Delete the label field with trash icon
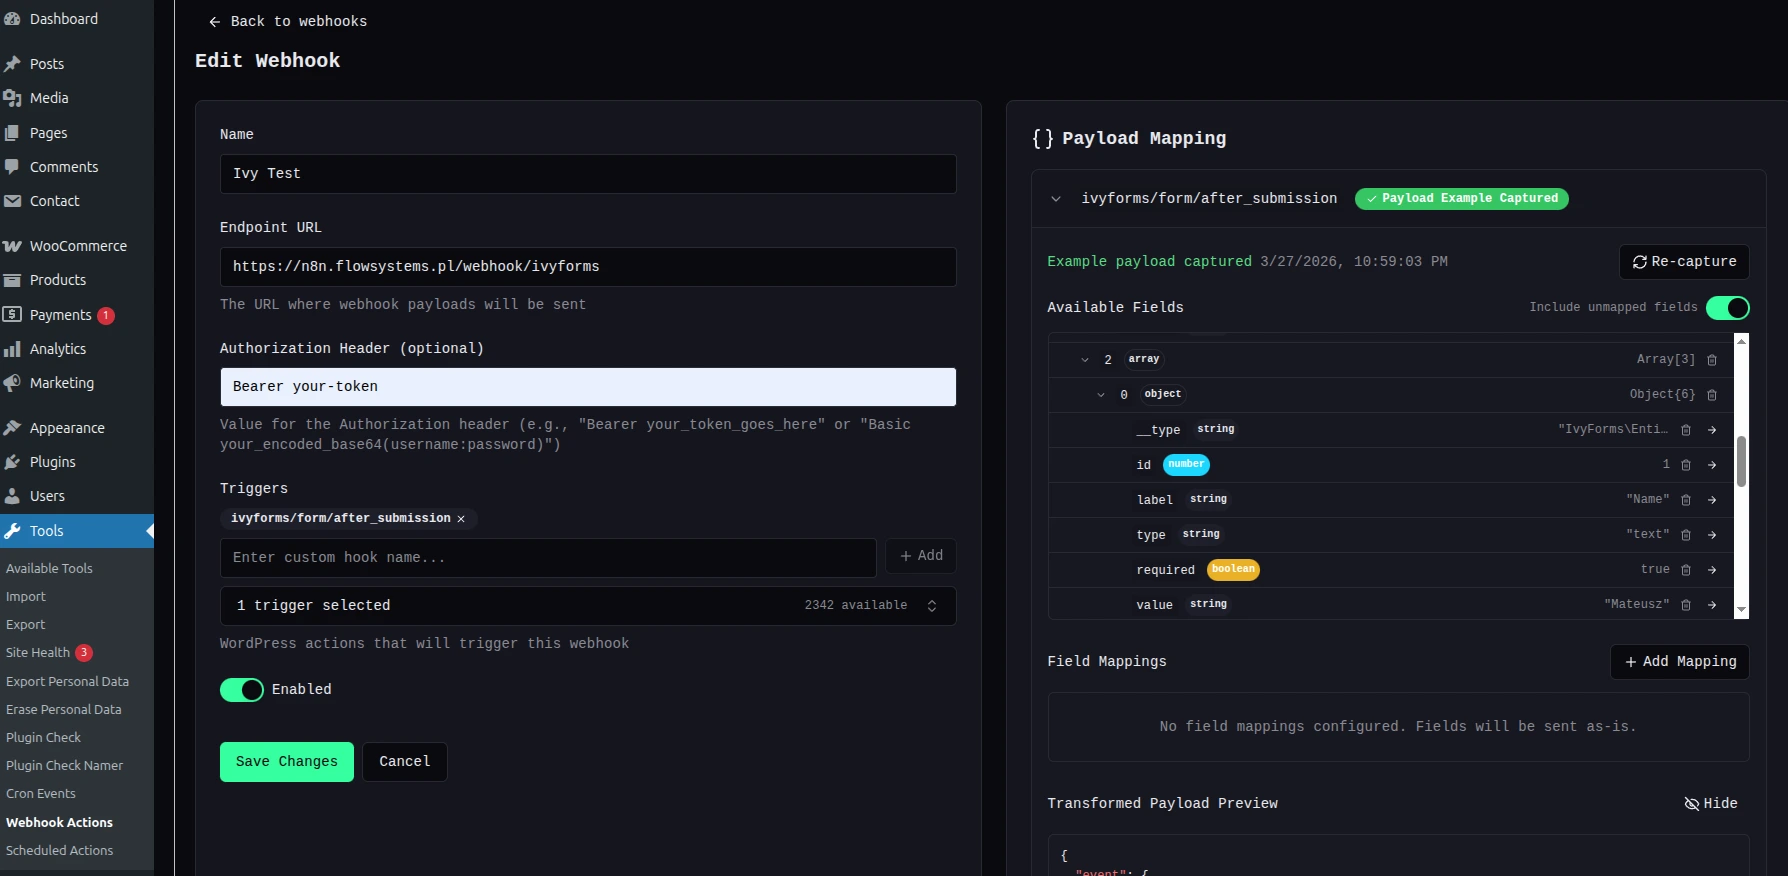The width and height of the screenshot is (1788, 876). coord(1686,500)
